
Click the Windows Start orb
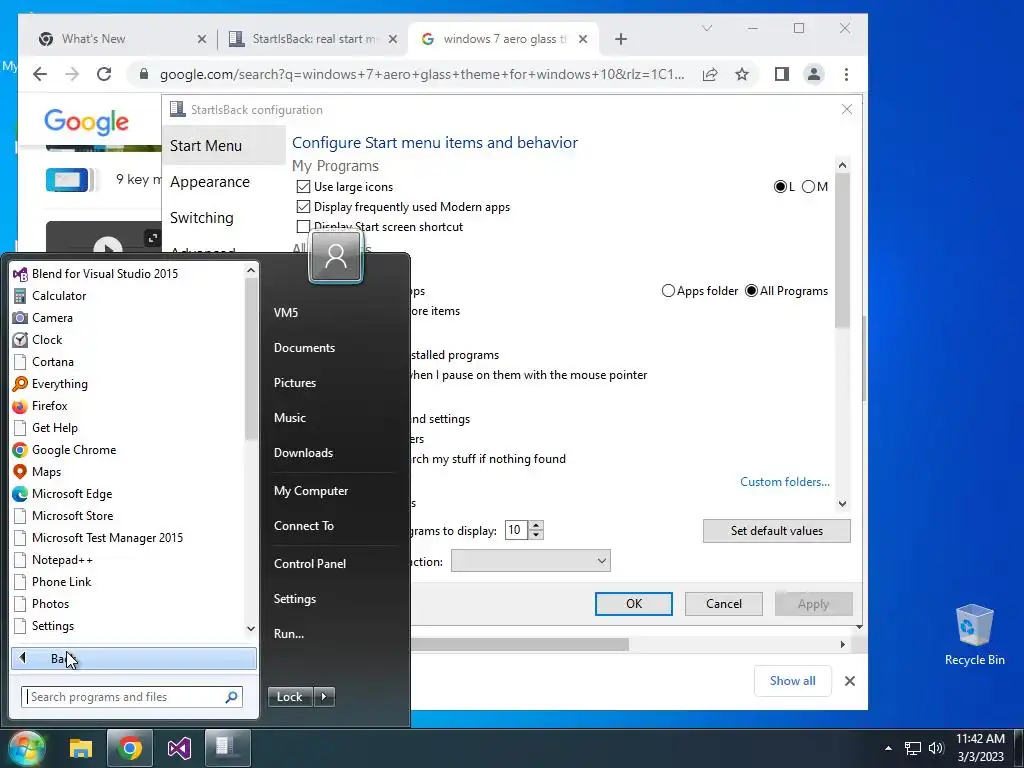(x=26, y=748)
